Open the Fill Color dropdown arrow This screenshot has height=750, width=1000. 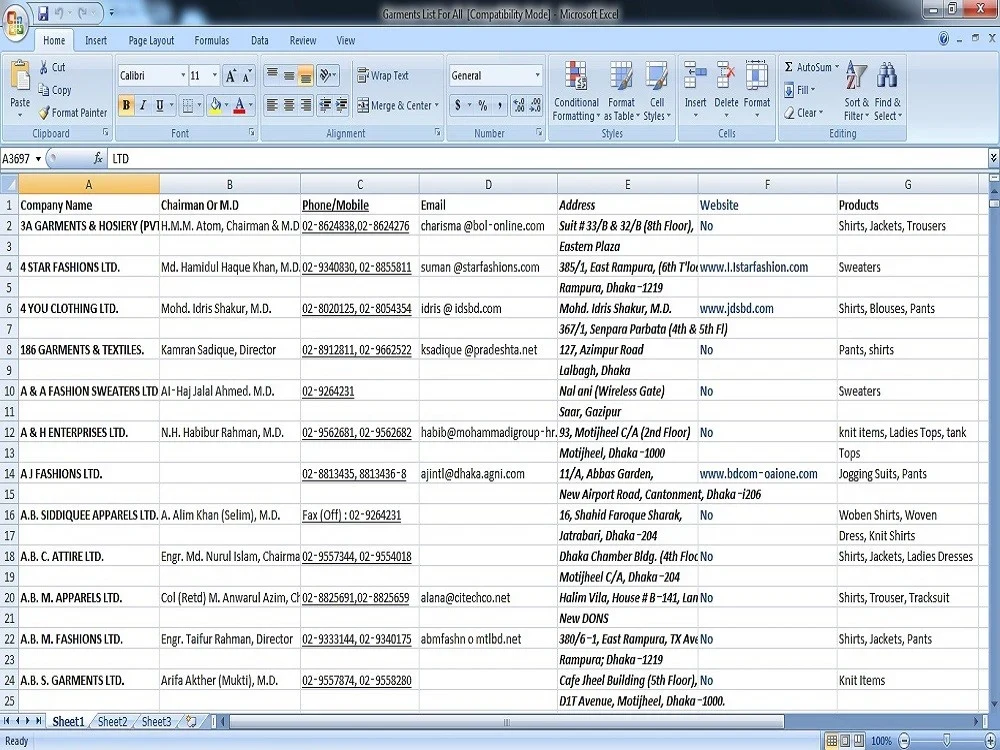[x=227, y=105]
